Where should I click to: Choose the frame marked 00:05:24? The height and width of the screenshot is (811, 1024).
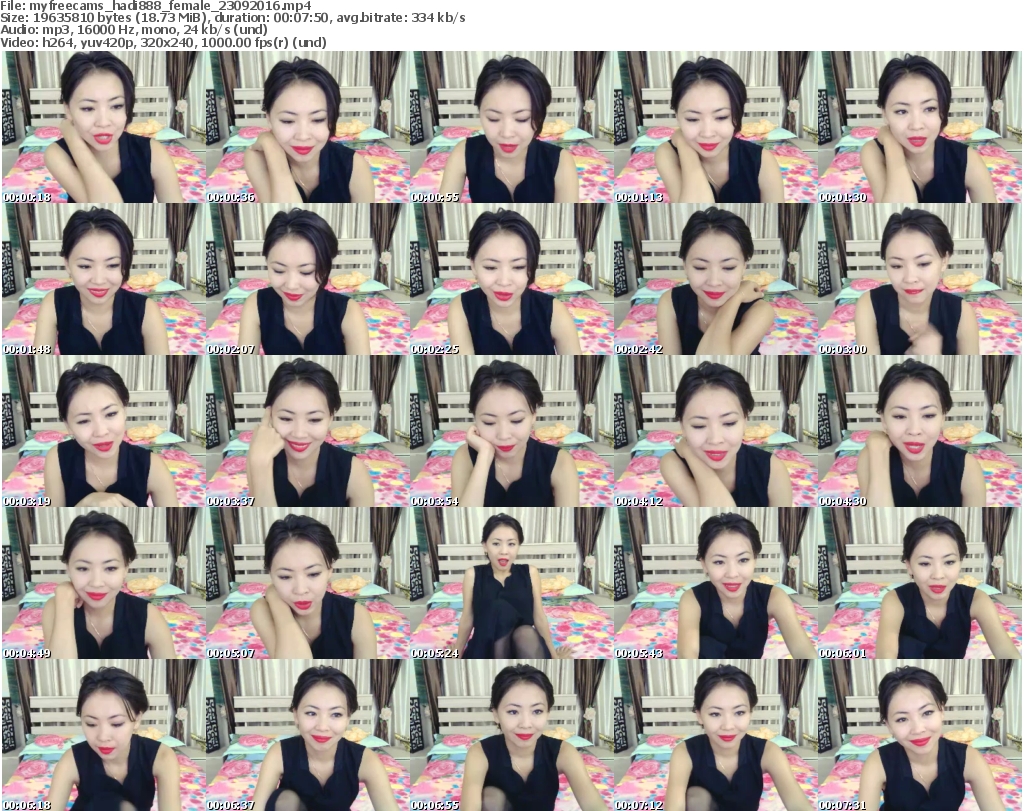(x=512, y=584)
